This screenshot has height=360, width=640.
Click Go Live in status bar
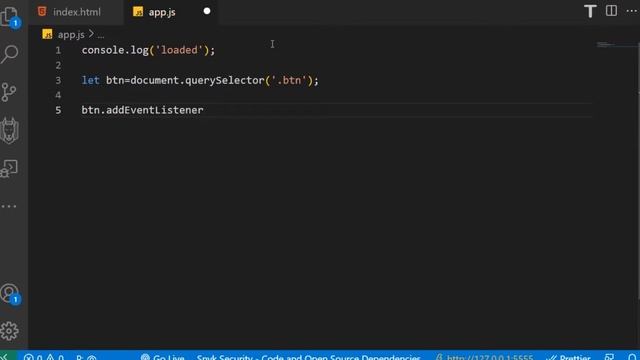coord(162,357)
